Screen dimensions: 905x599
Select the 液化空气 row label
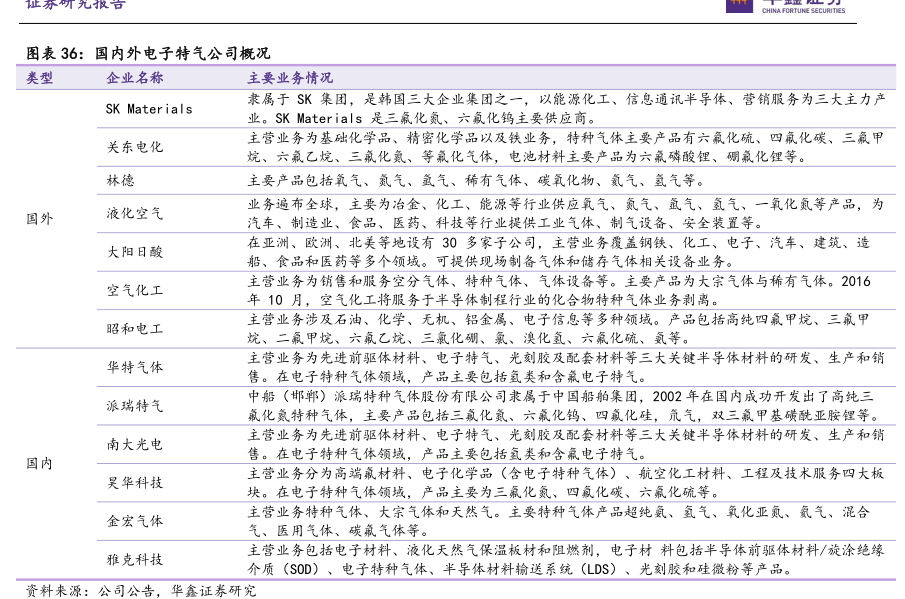click(x=135, y=214)
